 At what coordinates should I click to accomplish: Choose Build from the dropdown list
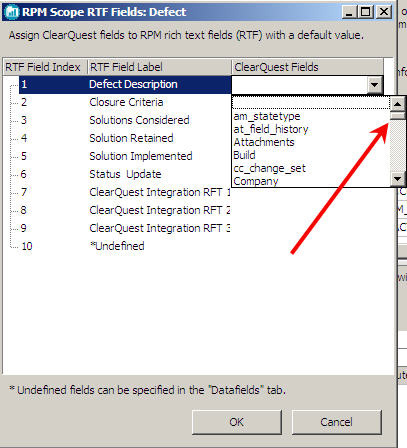click(x=311, y=155)
